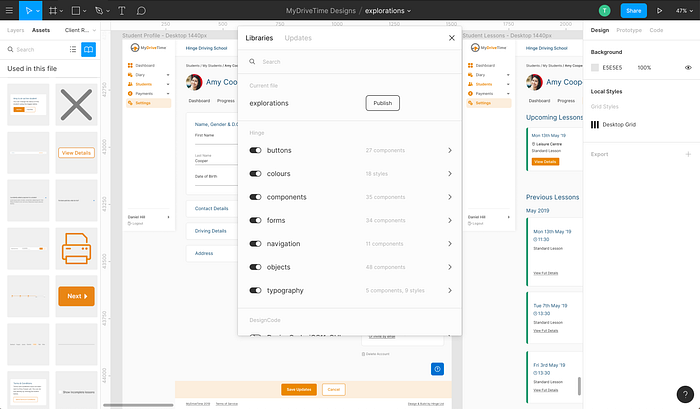Select the Comment tool
This screenshot has height=409, width=700.
(141, 10)
